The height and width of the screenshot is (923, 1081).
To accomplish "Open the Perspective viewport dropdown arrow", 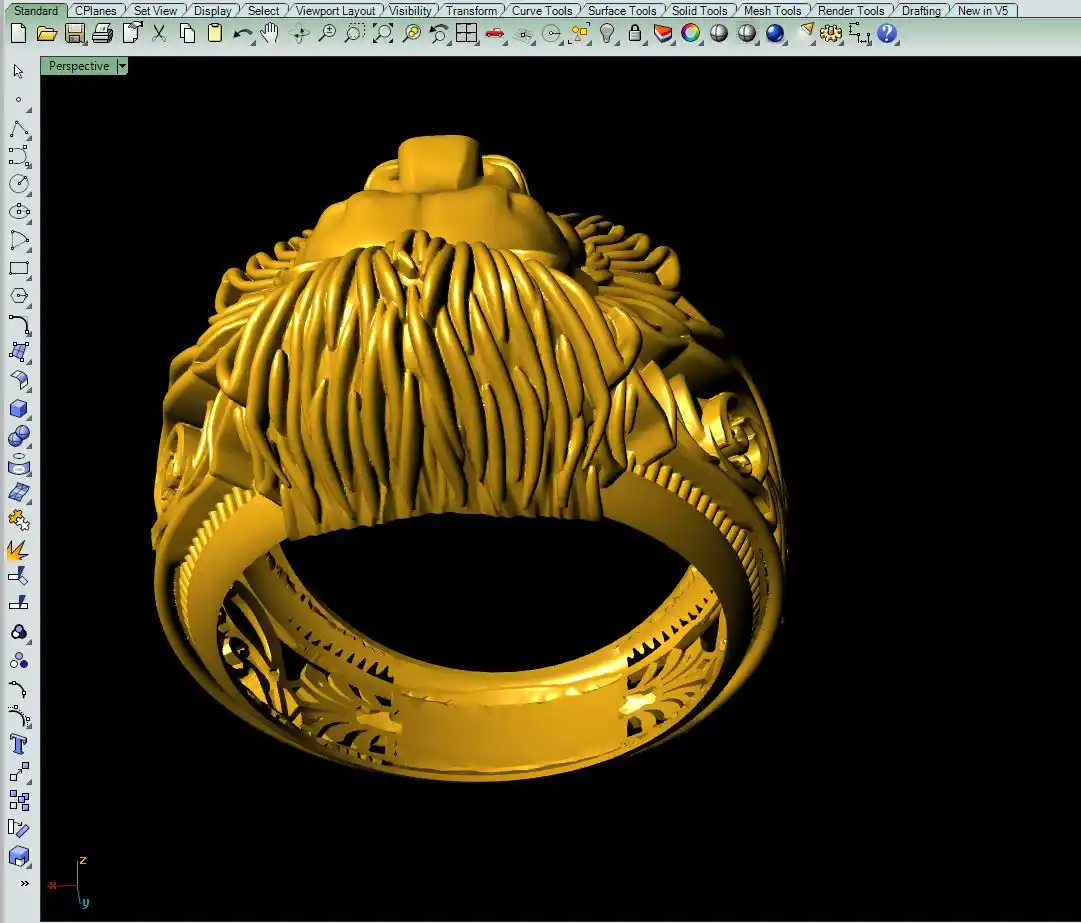I will point(122,66).
